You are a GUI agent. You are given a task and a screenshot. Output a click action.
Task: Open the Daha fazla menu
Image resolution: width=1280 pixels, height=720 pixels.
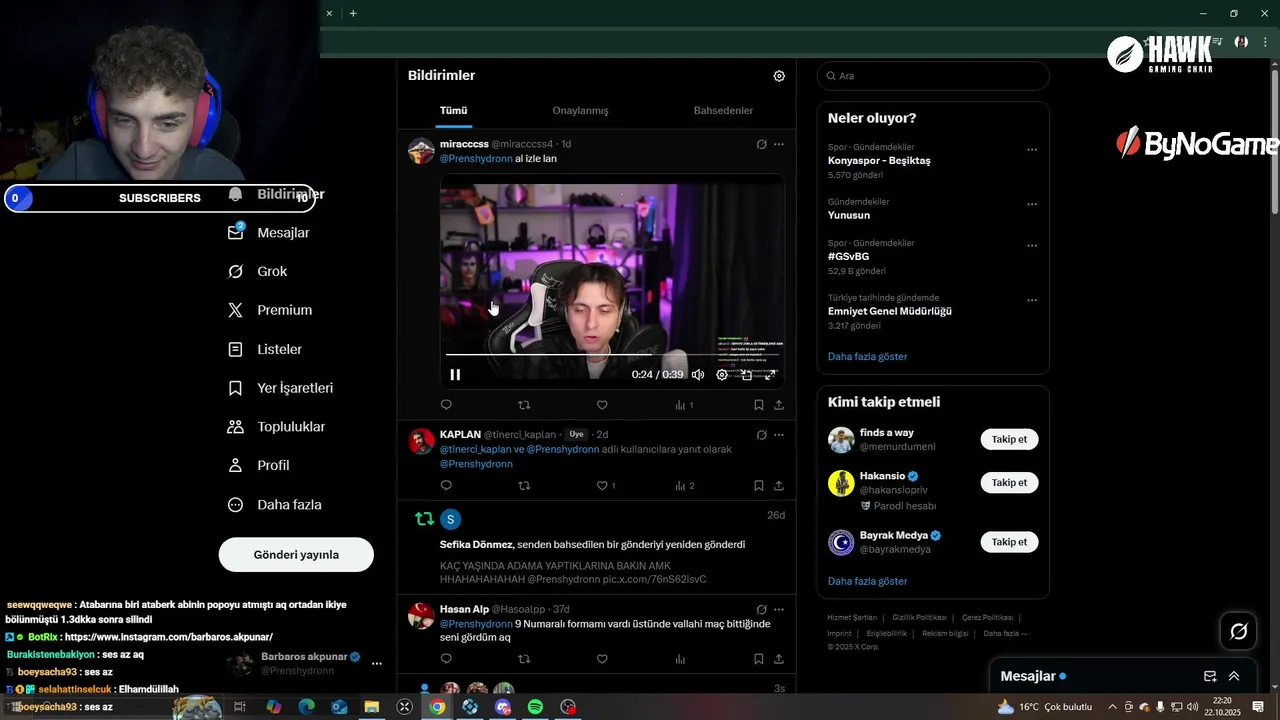274,505
